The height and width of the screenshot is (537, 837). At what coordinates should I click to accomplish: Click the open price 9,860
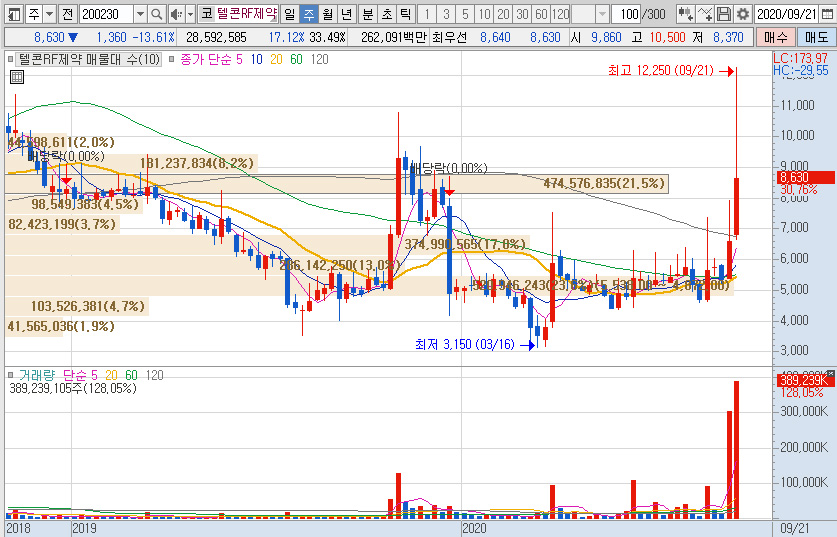(606, 37)
